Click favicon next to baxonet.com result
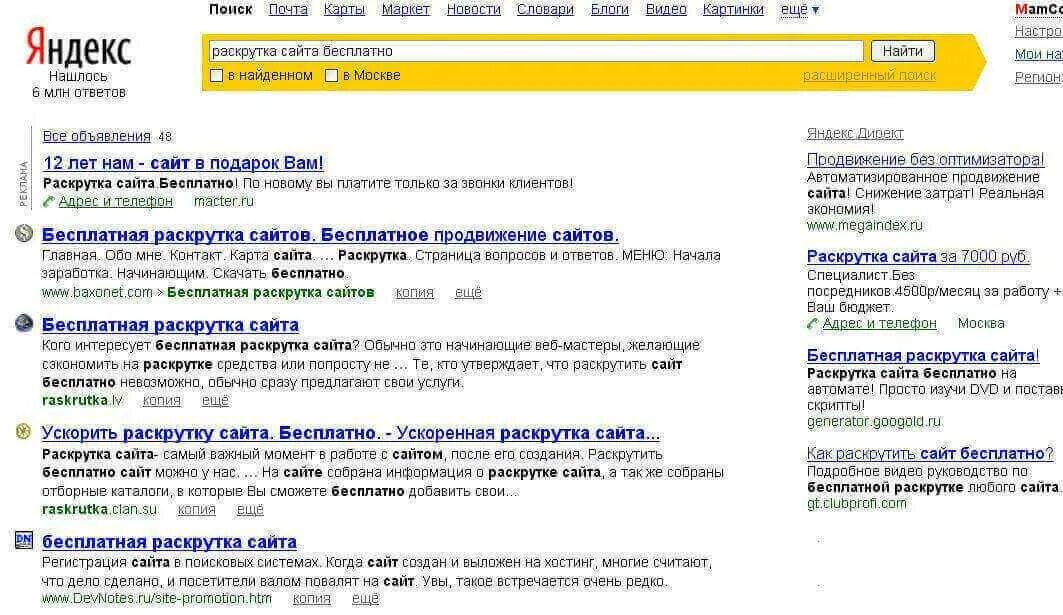The width and height of the screenshot is (1063, 615). [x=24, y=233]
